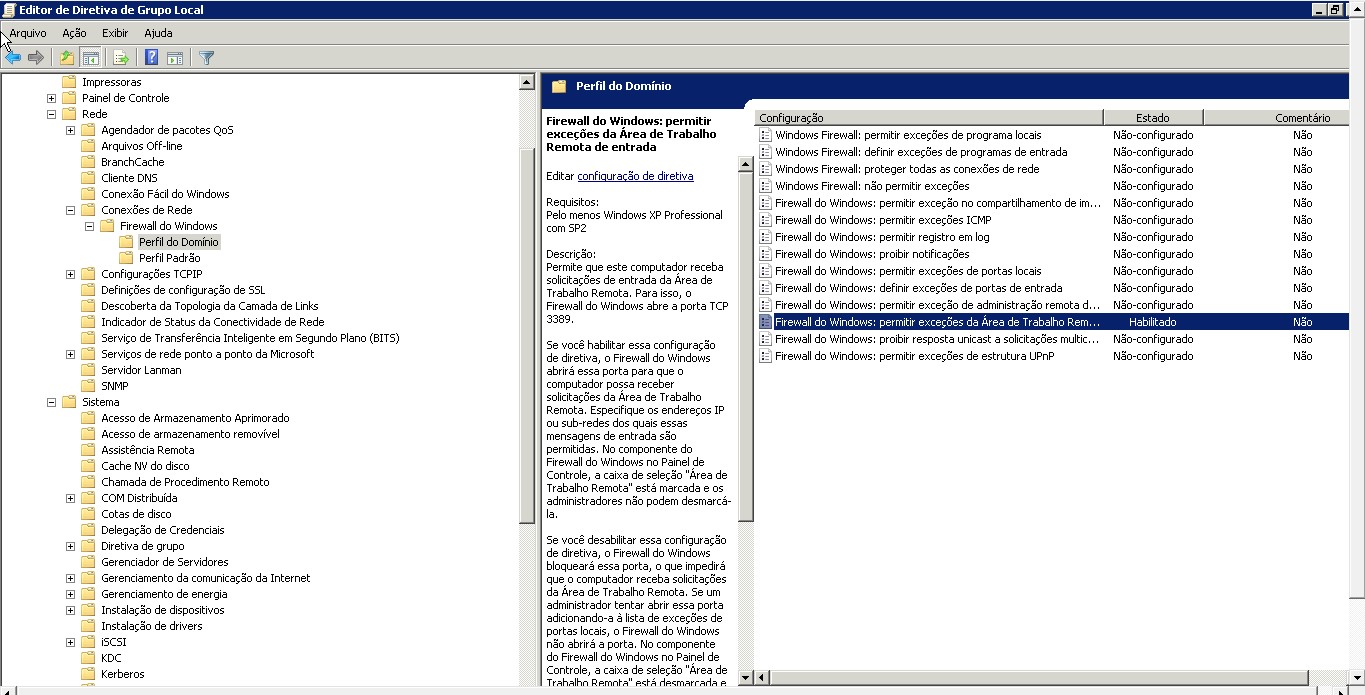Click the policy icon beside 'permitir registro em log'

(x=765, y=237)
